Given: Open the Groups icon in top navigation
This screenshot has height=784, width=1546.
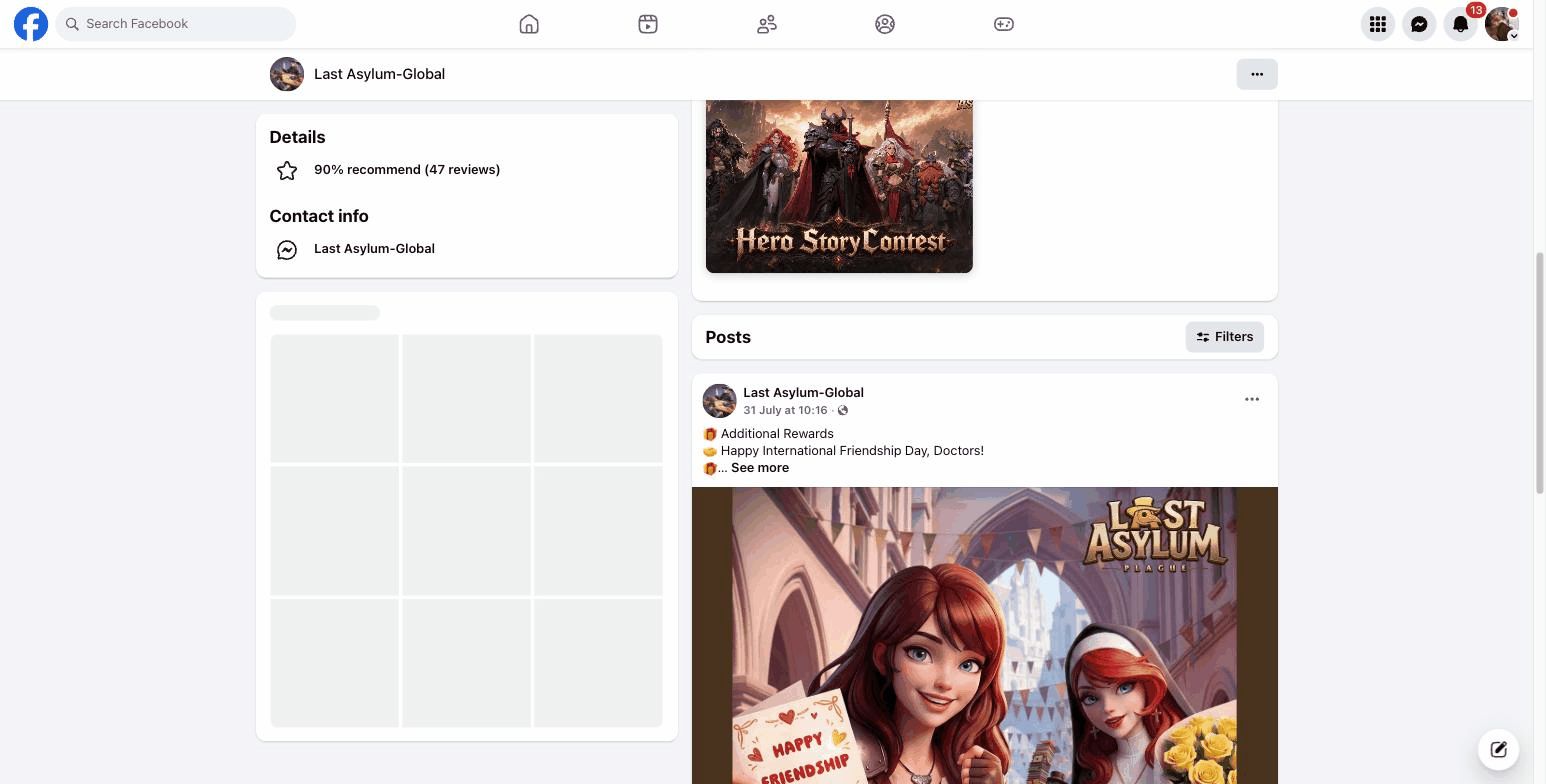Looking at the screenshot, I should point(885,24).
